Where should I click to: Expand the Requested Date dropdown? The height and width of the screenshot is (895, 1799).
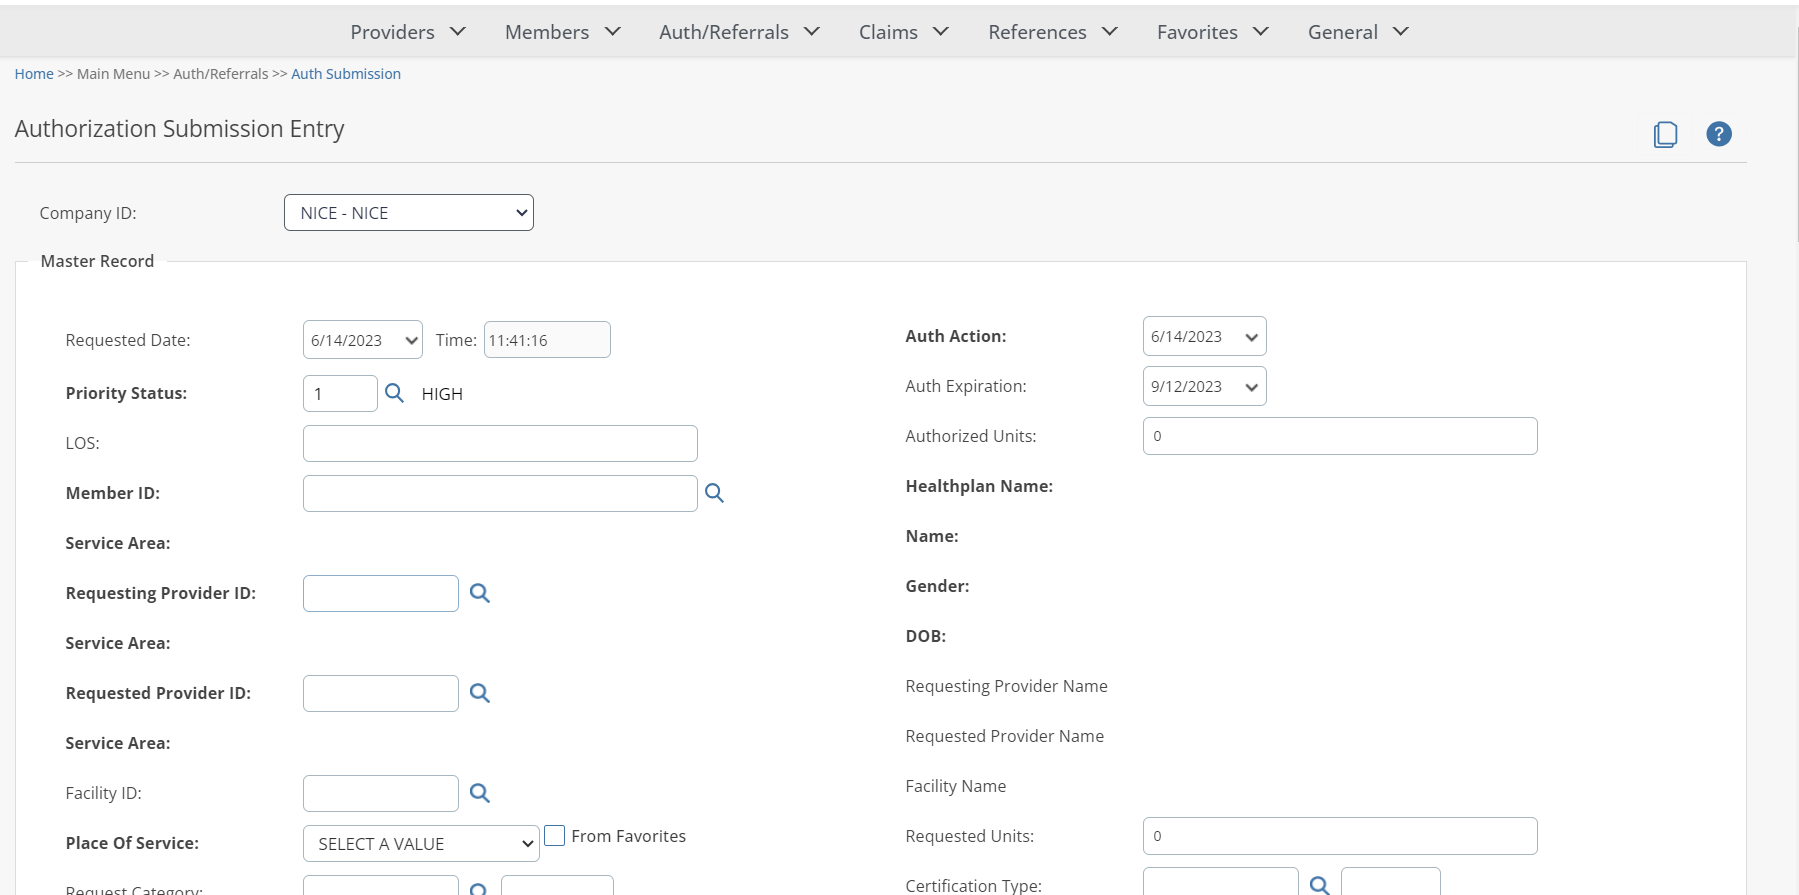pos(362,340)
